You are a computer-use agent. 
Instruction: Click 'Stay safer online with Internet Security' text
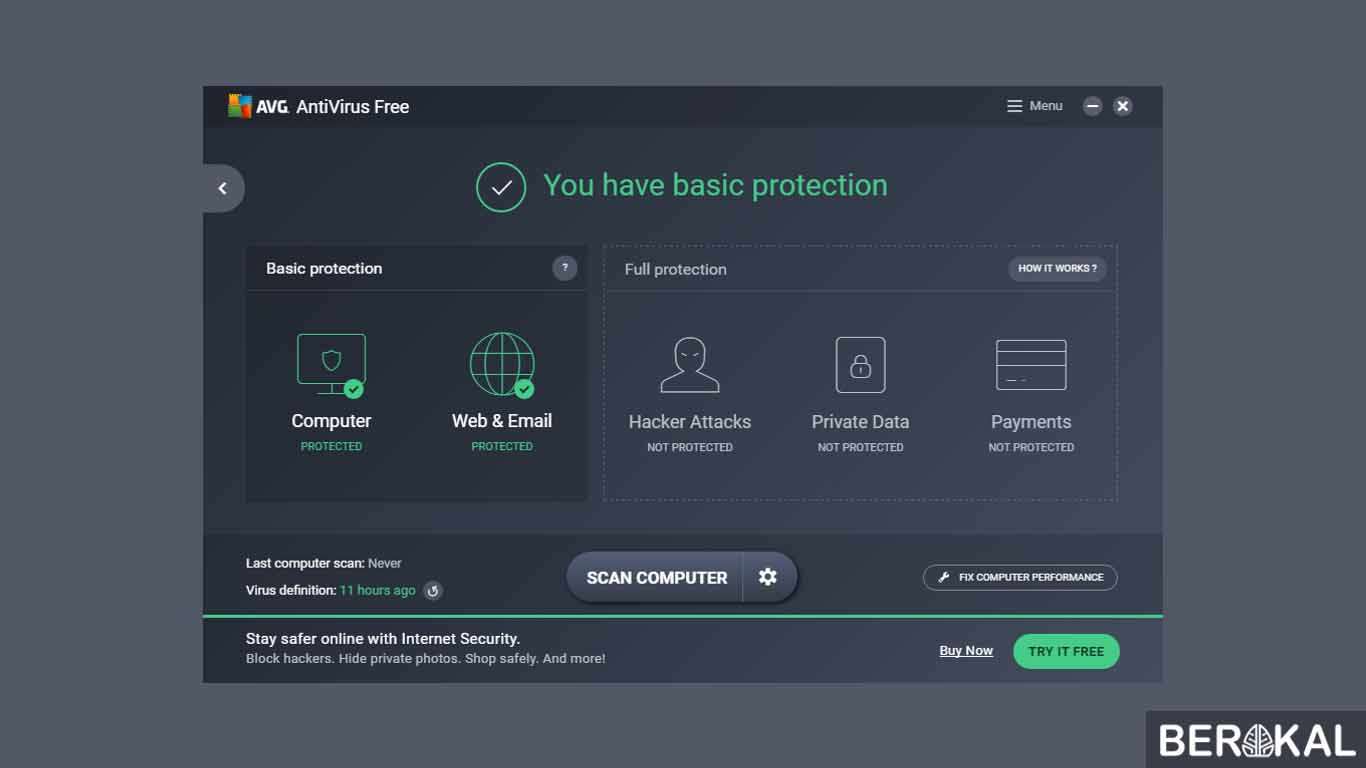pos(383,638)
